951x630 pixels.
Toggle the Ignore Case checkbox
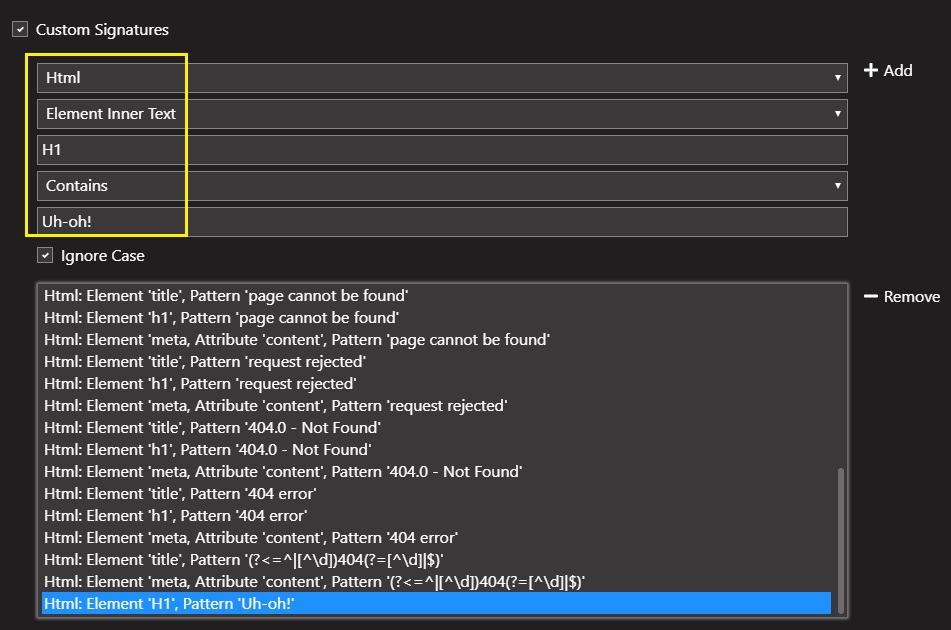(45, 256)
